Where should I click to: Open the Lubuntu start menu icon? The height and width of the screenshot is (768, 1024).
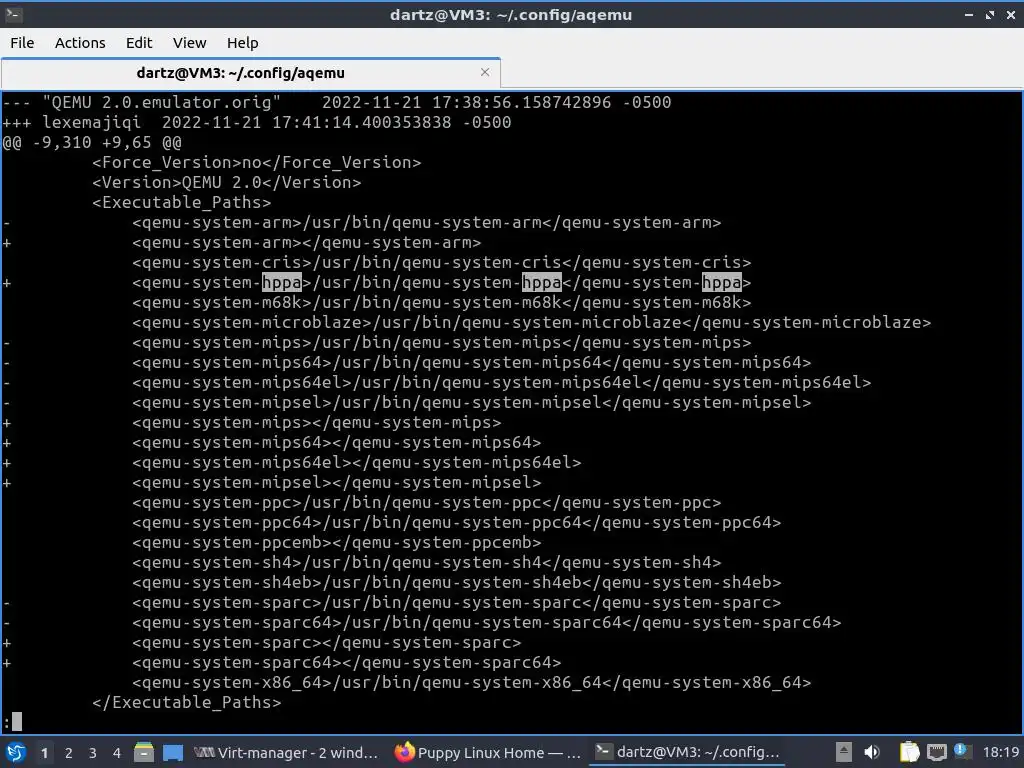coord(15,752)
